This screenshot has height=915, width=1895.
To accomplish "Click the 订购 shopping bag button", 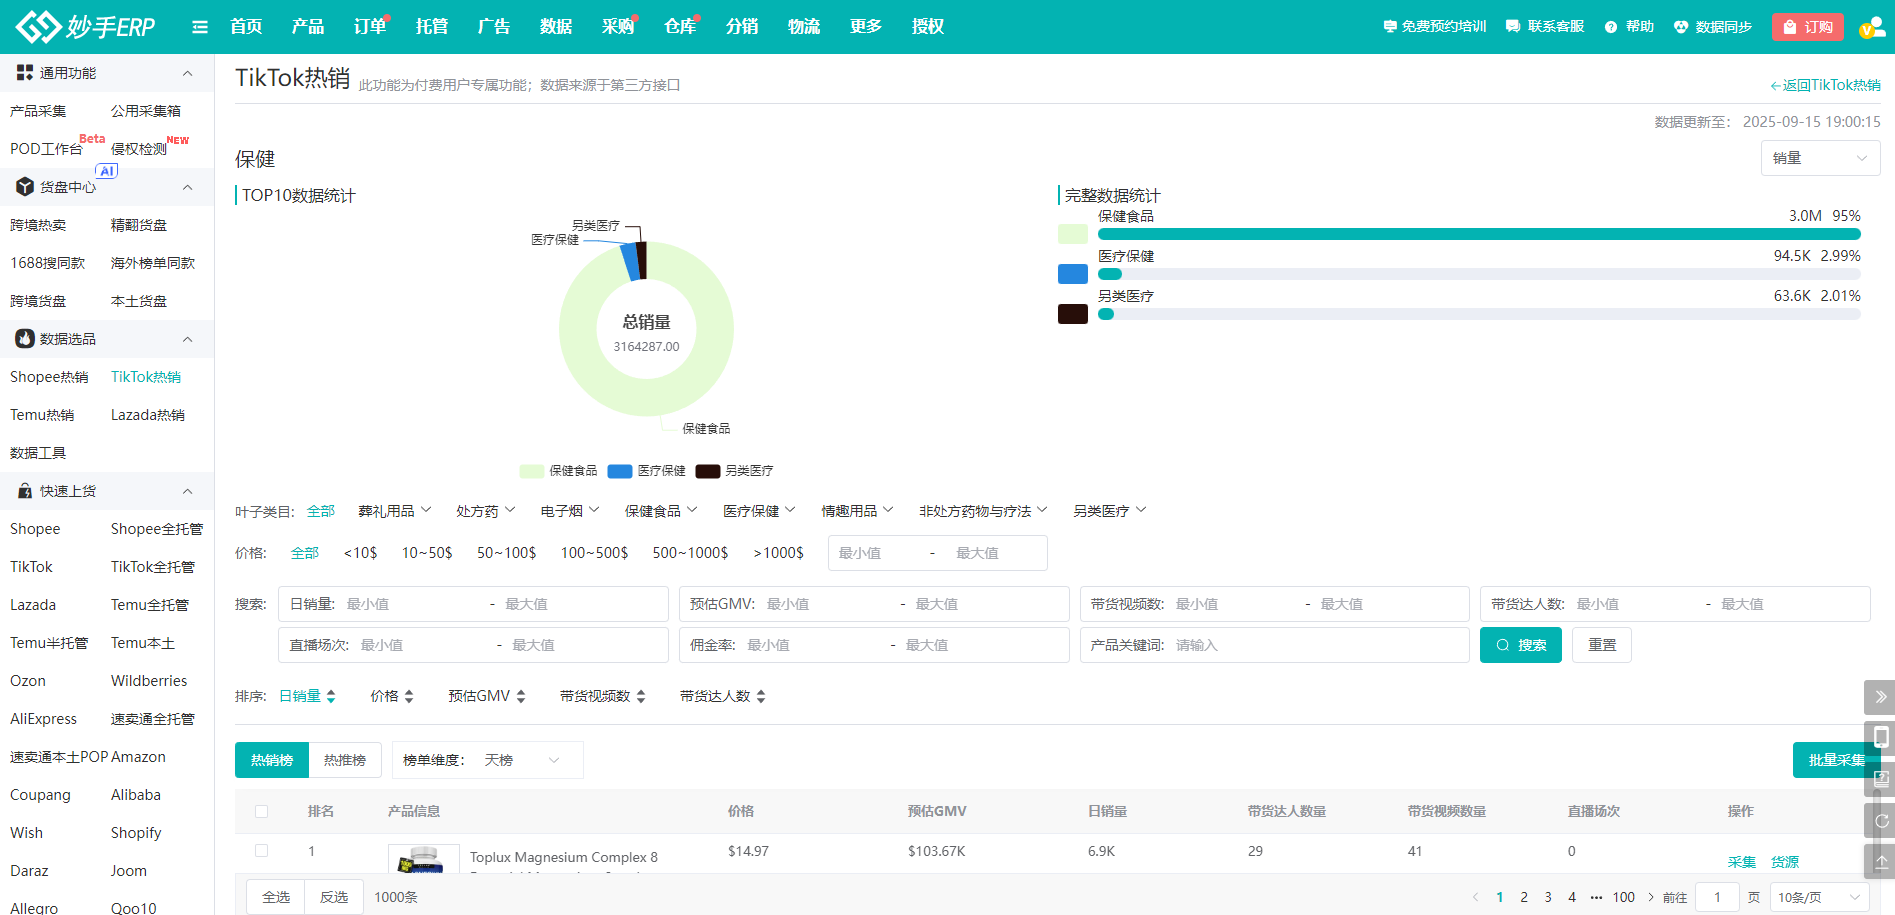I will [x=1808, y=27].
